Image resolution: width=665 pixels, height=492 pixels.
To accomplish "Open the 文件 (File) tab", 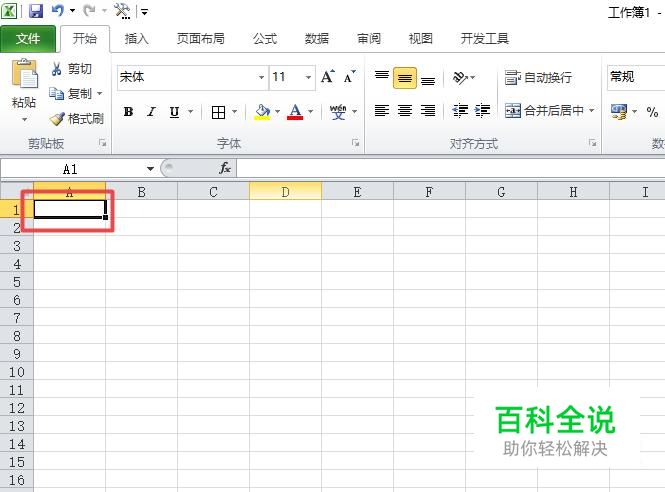I will pyautogui.click(x=28, y=39).
